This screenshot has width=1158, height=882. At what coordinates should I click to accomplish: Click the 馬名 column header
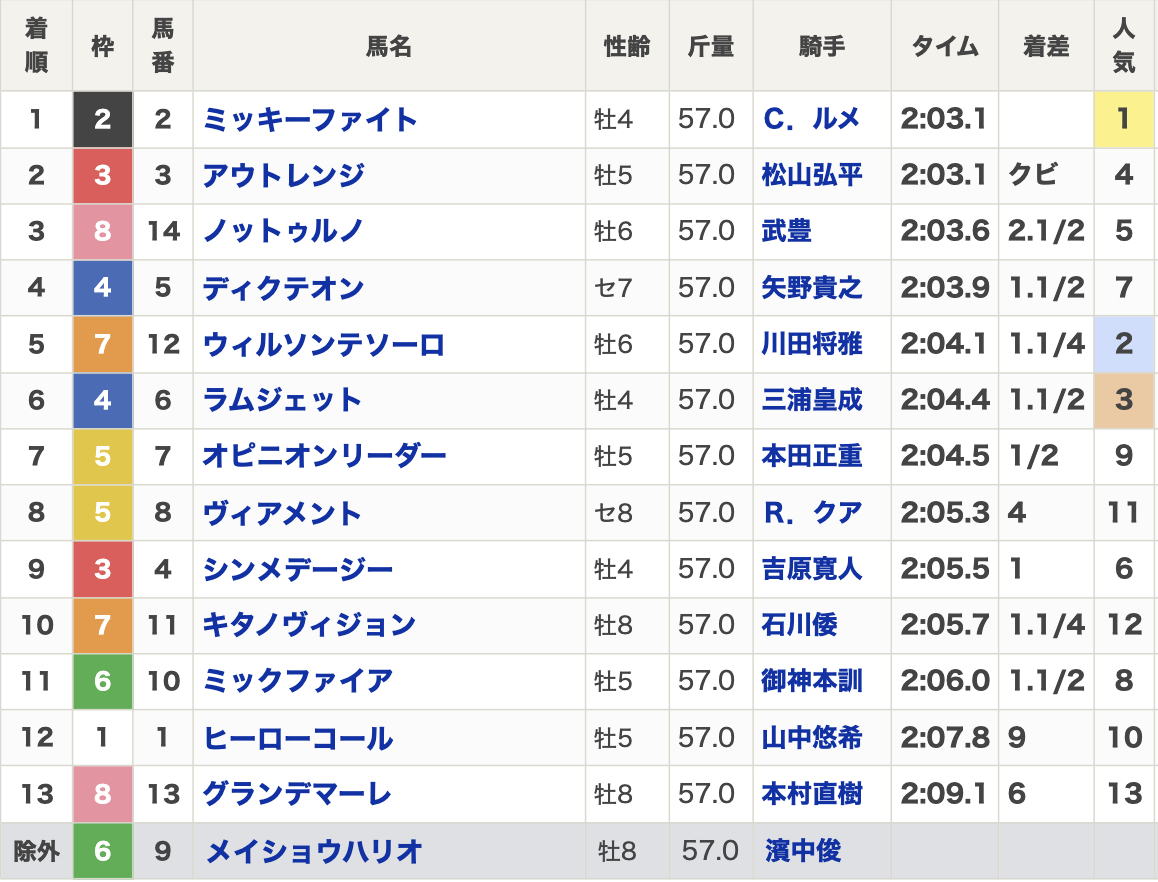pyautogui.click(x=389, y=46)
